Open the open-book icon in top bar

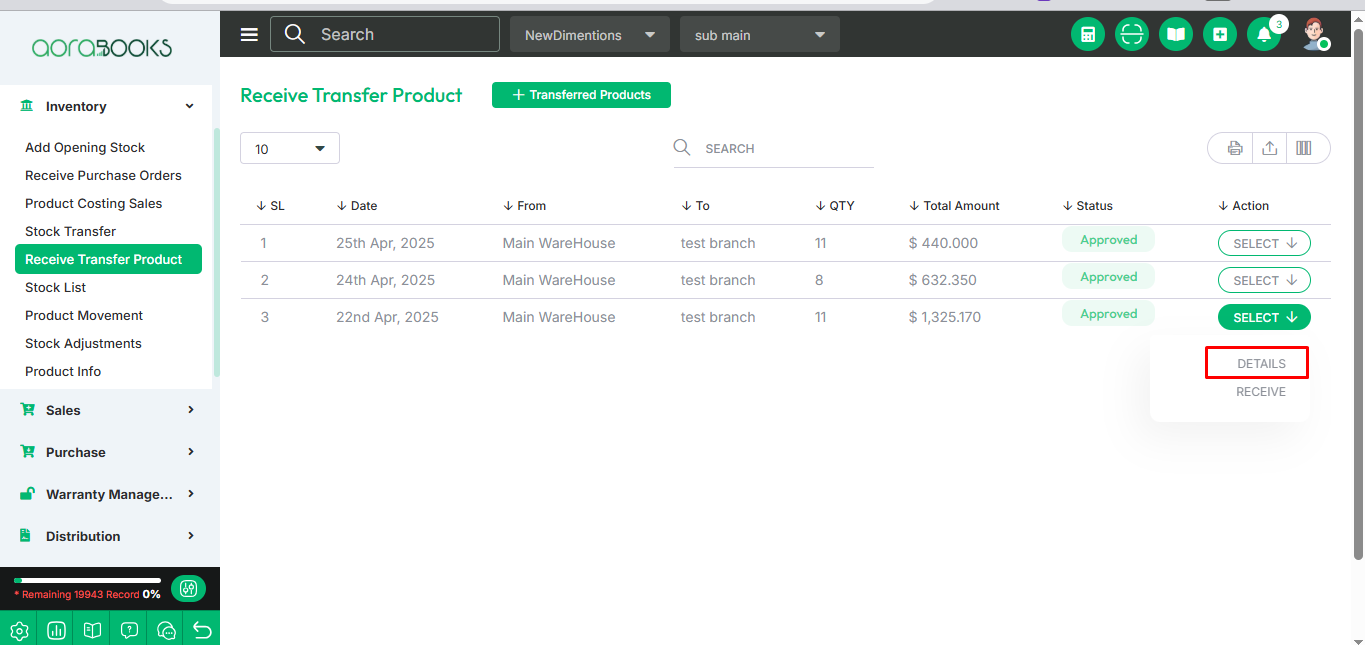(x=1176, y=35)
